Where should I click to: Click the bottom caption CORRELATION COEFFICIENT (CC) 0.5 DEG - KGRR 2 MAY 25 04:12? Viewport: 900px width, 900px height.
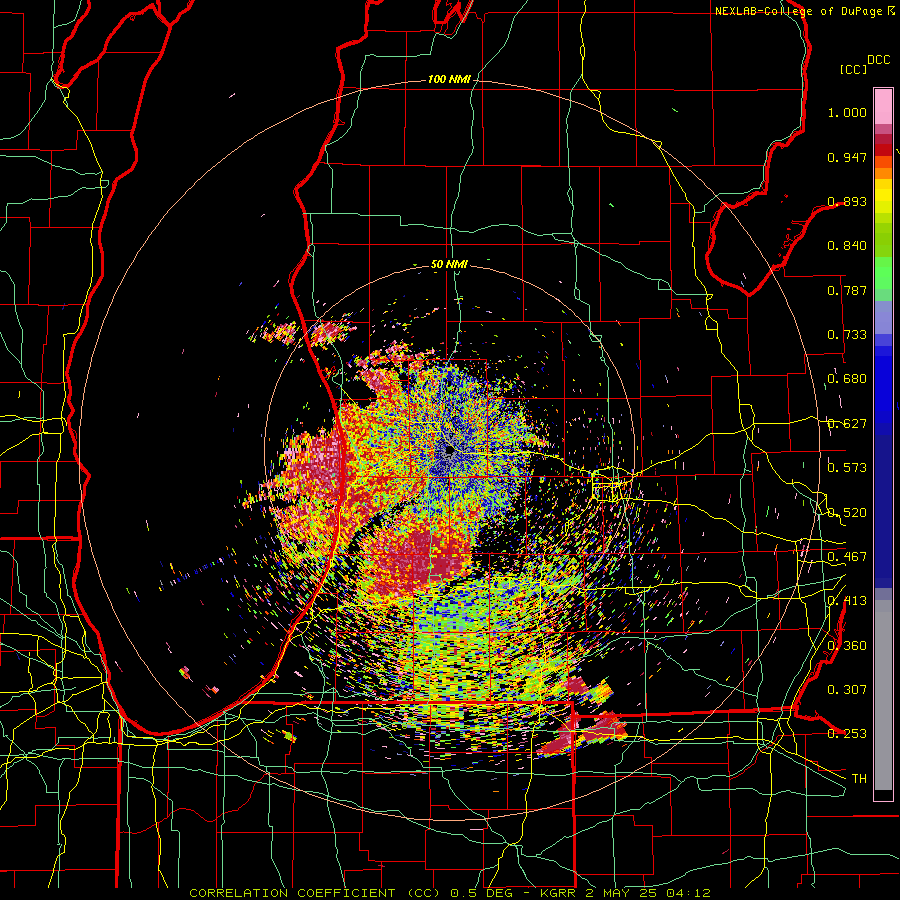(x=450, y=893)
